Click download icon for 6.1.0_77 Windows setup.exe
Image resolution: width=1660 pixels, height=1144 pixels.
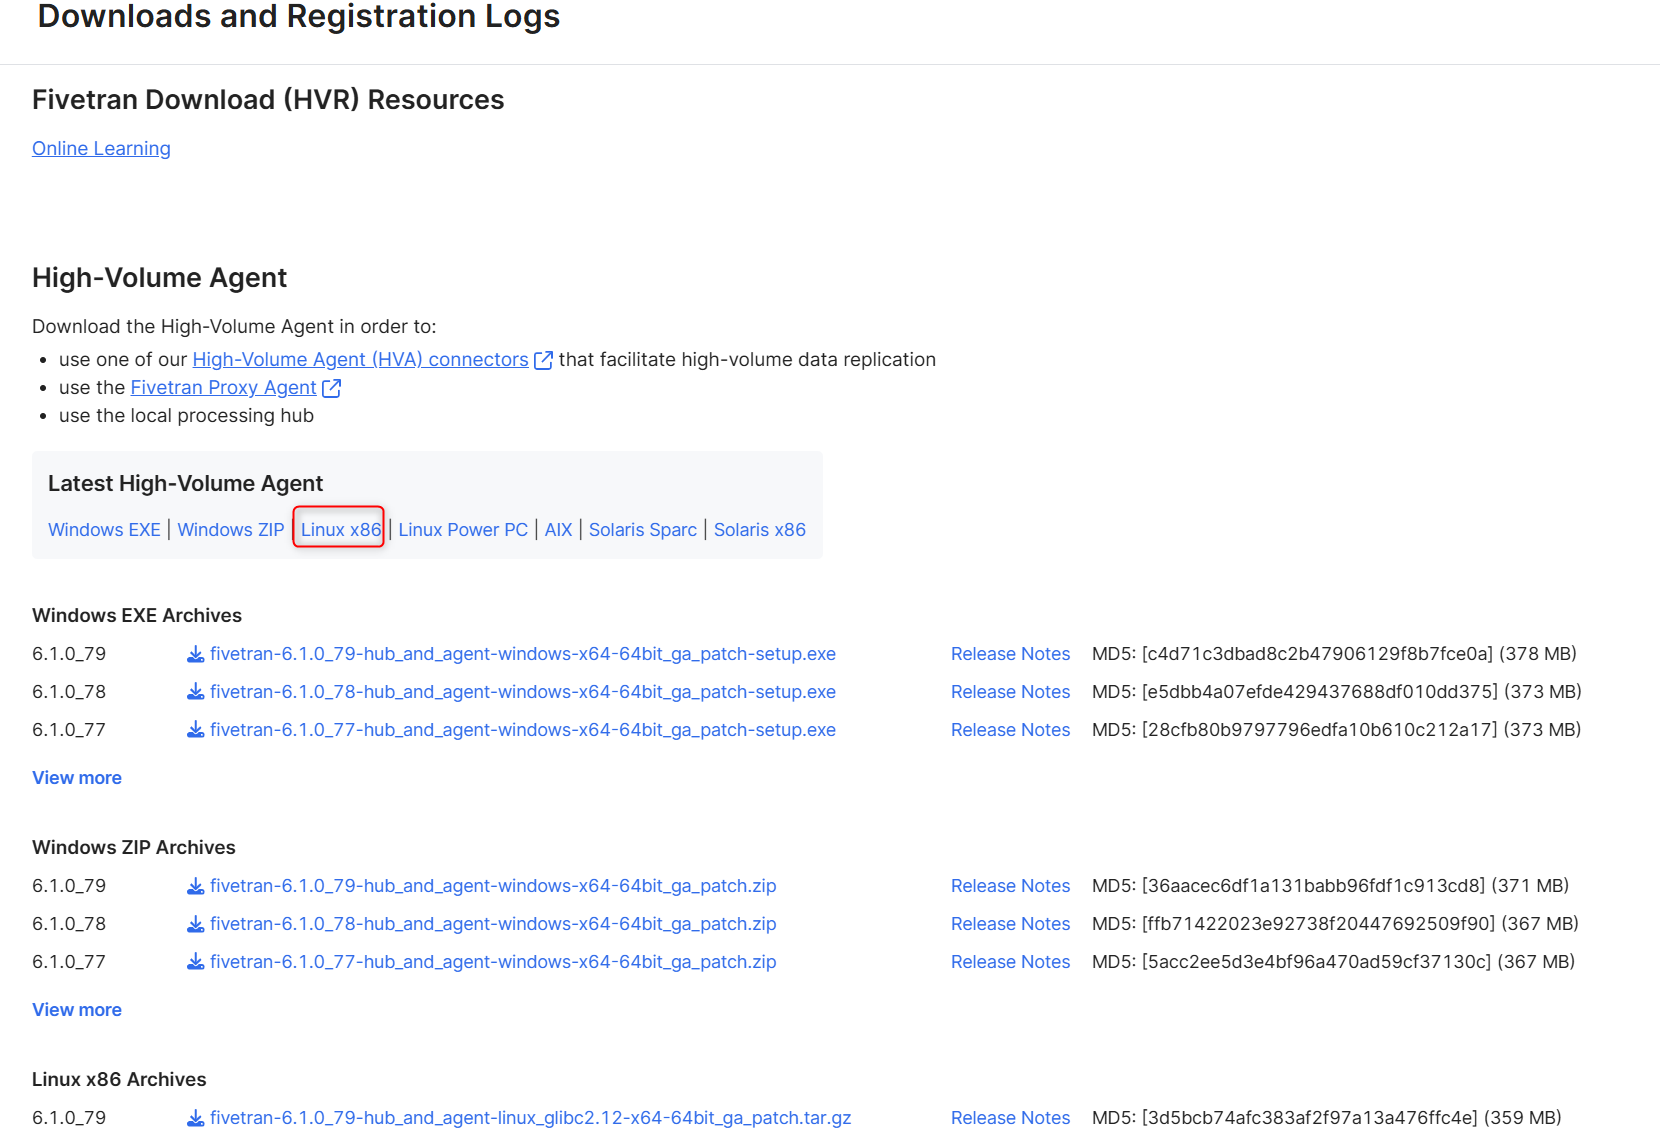[x=196, y=730]
